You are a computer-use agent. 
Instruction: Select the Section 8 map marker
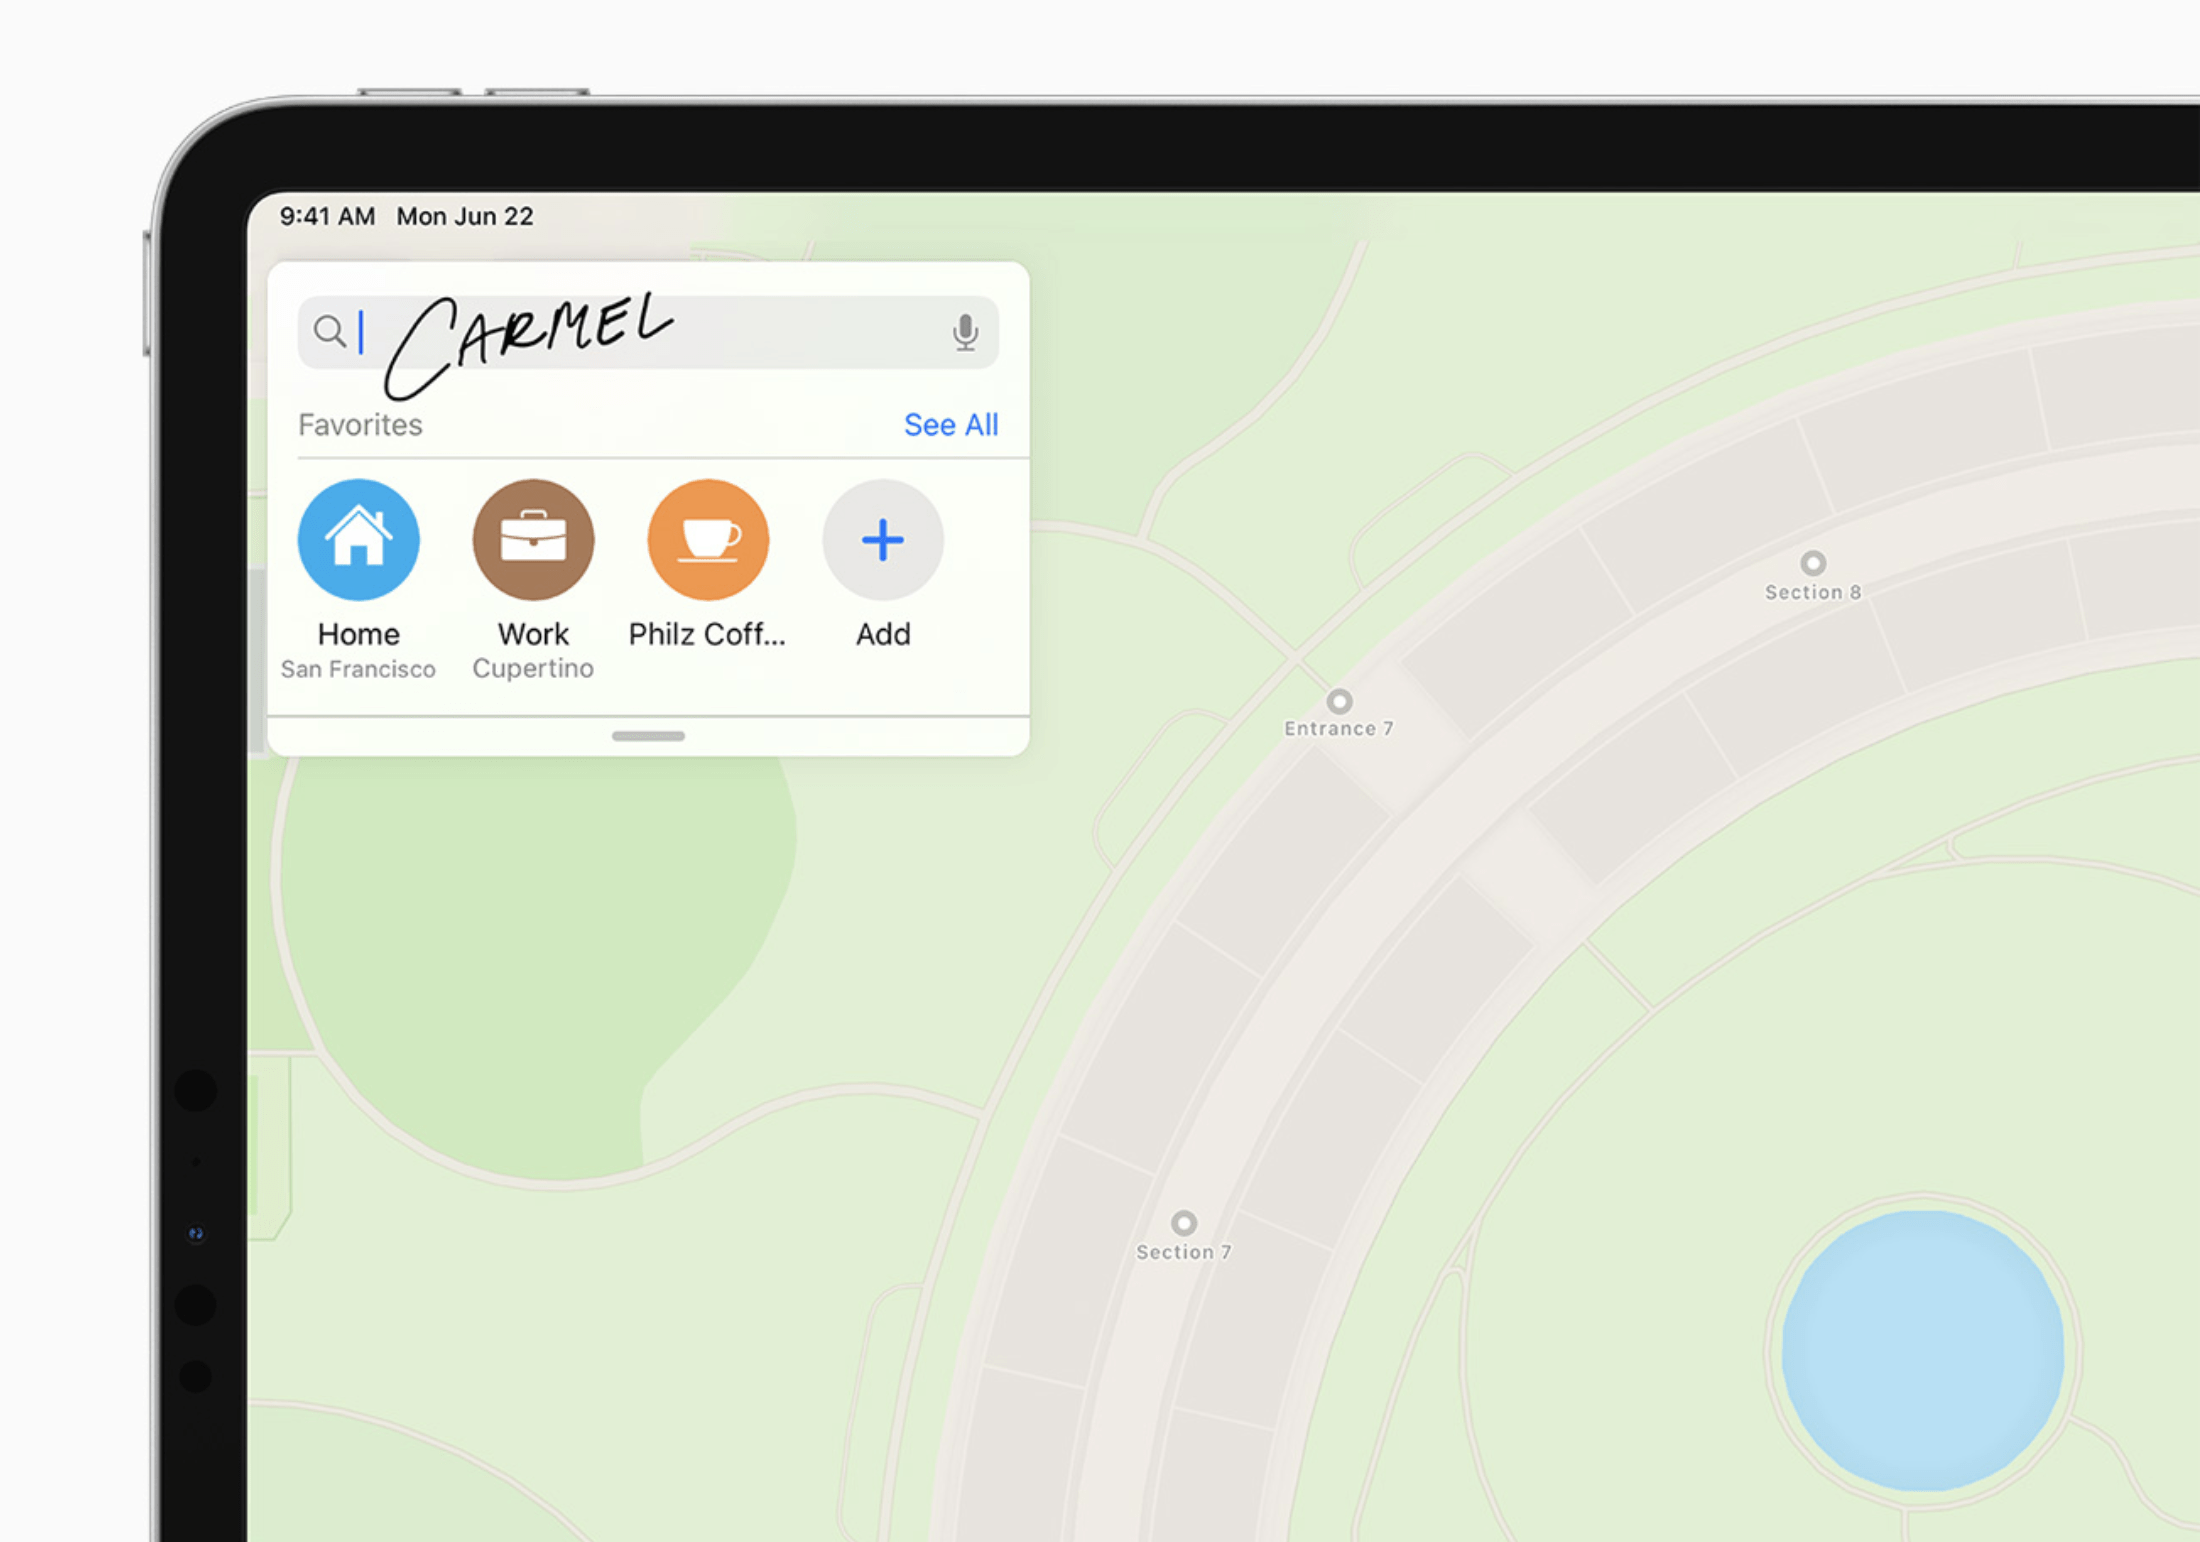tap(1812, 563)
